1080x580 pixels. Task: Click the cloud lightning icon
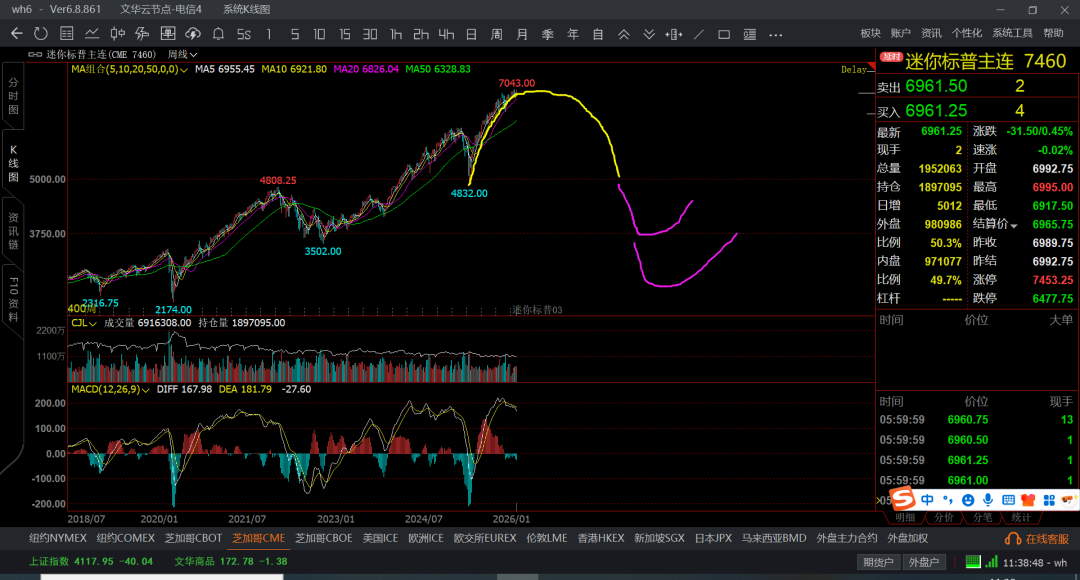click(x=193, y=34)
